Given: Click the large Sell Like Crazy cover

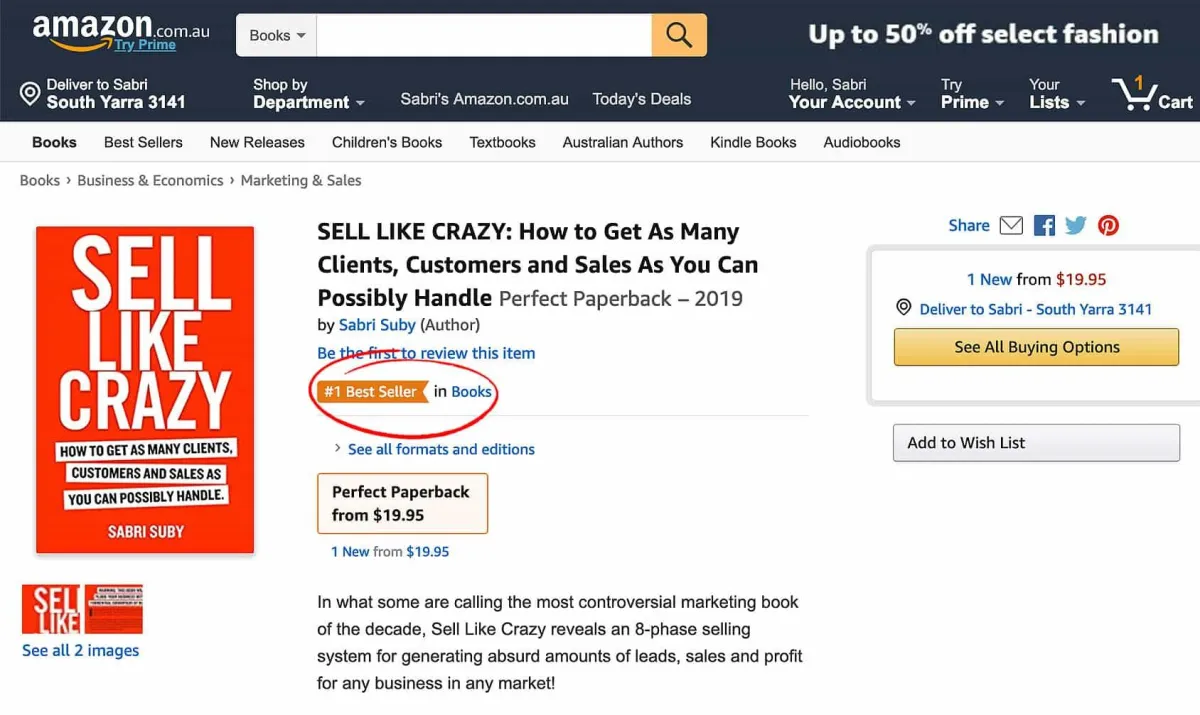Looking at the screenshot, I should (145, 389).
